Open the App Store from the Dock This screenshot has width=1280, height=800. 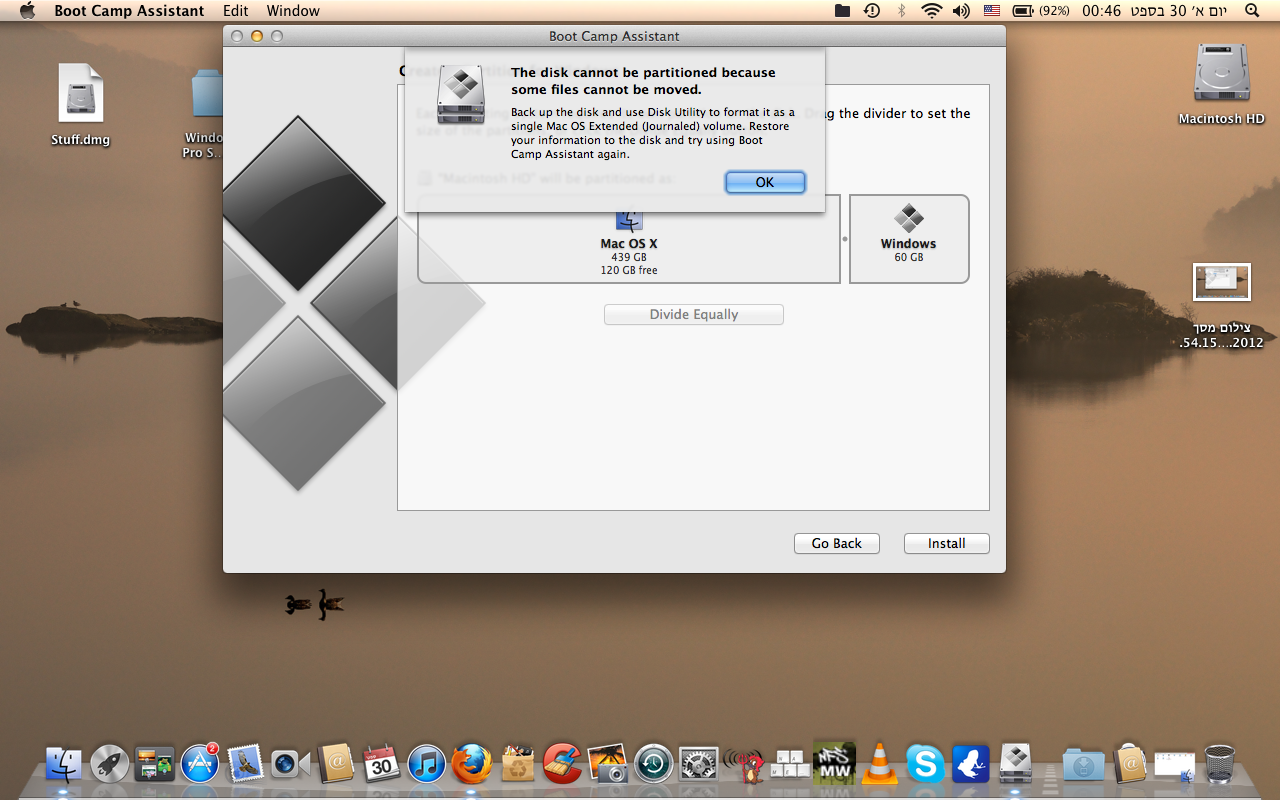click(x=199, y=765)
